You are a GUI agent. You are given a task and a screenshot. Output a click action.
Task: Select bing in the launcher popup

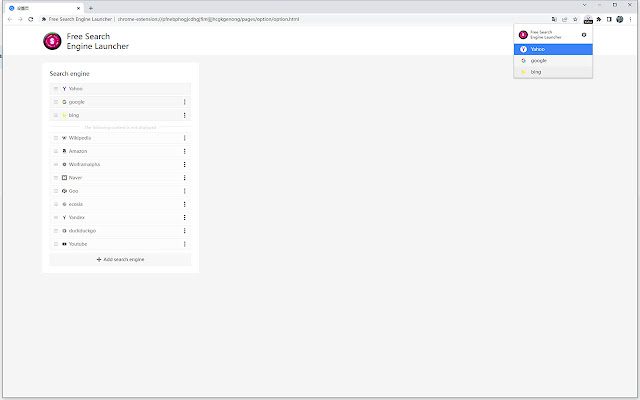point(553,72)
